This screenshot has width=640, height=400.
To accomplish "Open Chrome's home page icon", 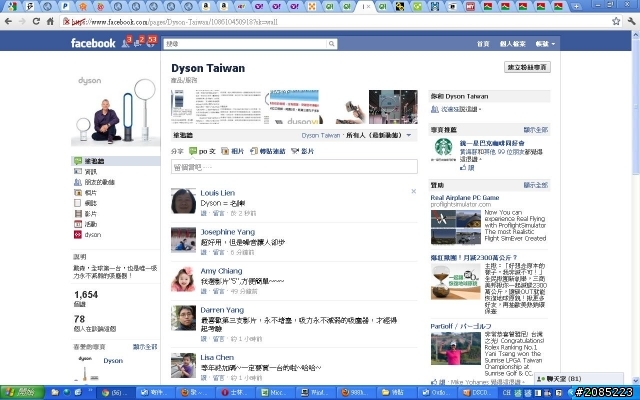I will [x=50, y=21].
